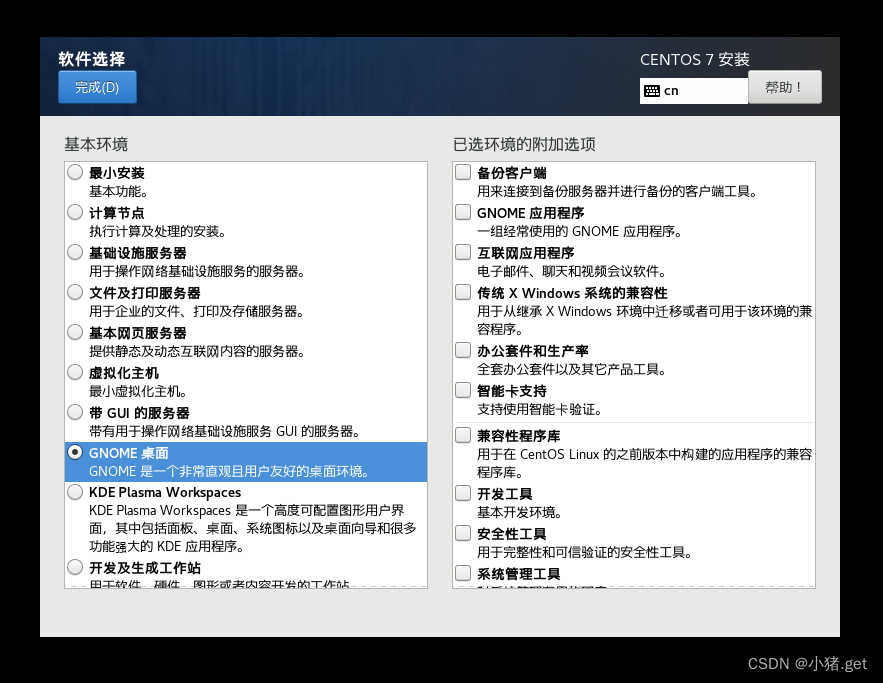
Task: Click text 提供静态及动态互联网内容的服务器。
Action: tap(197, 351)
